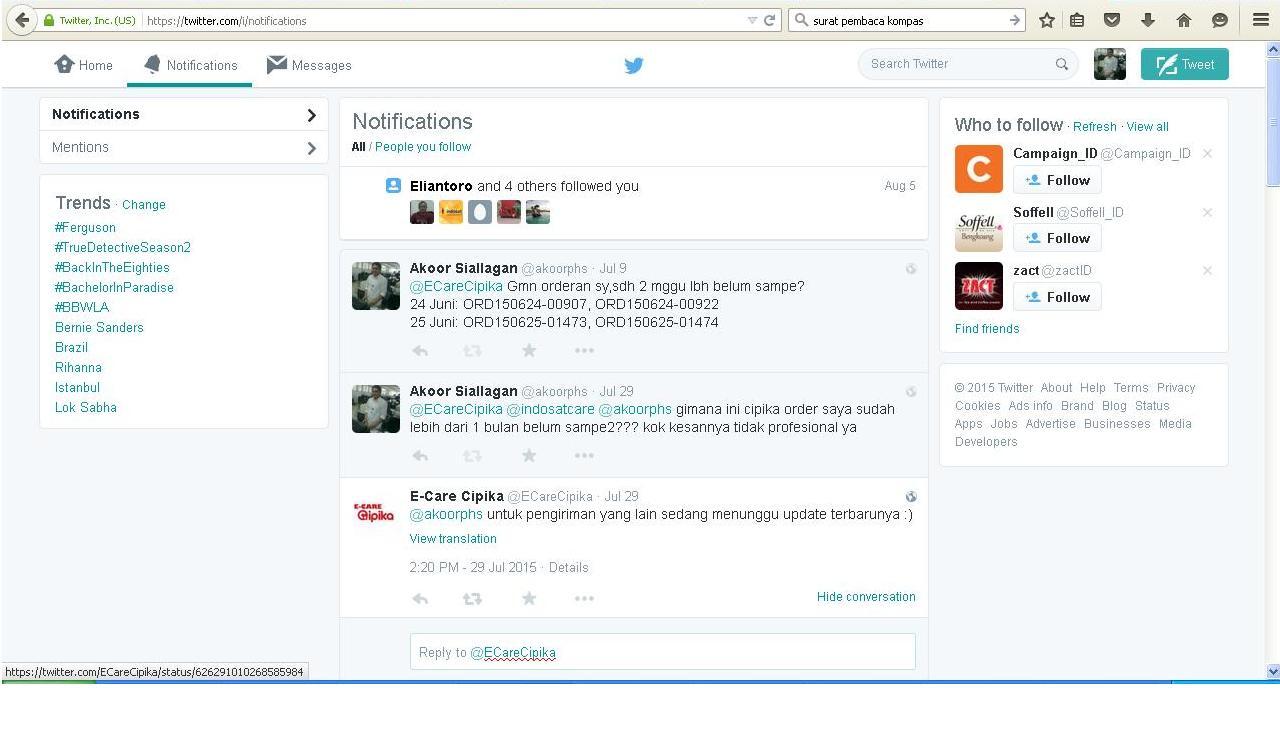Open the profile avatar menu in navbar

point(1110,64)
